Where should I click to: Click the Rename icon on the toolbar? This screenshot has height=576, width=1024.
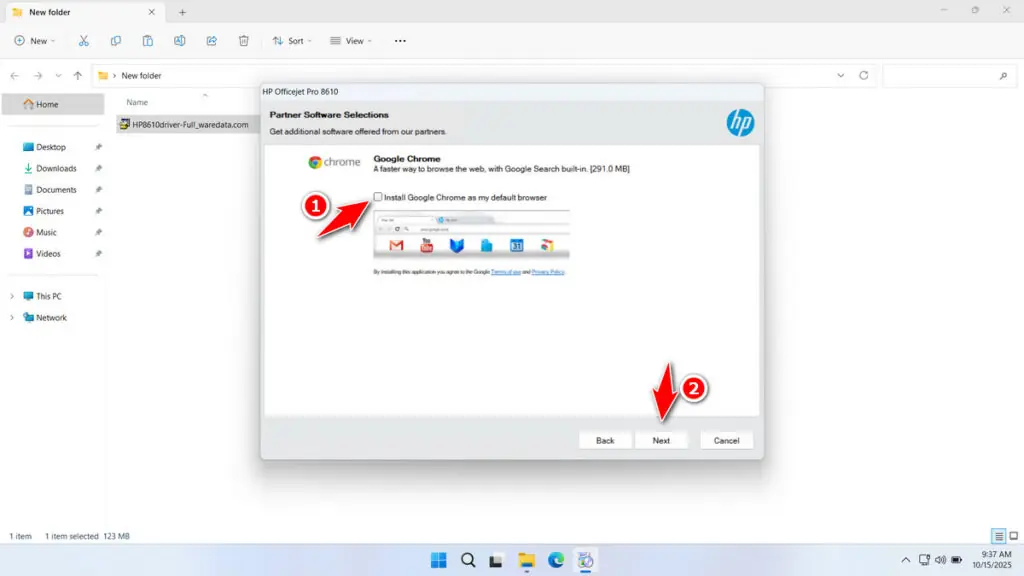click(179, 40)
